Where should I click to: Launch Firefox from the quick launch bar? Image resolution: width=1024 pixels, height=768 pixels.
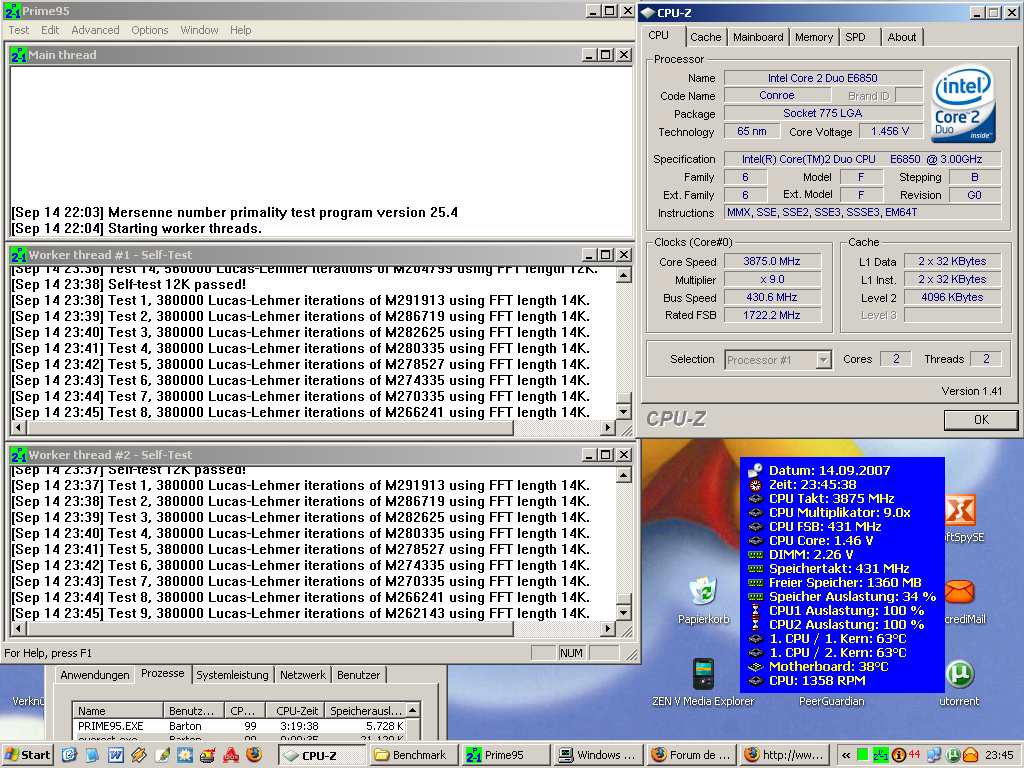coord(254,755)
